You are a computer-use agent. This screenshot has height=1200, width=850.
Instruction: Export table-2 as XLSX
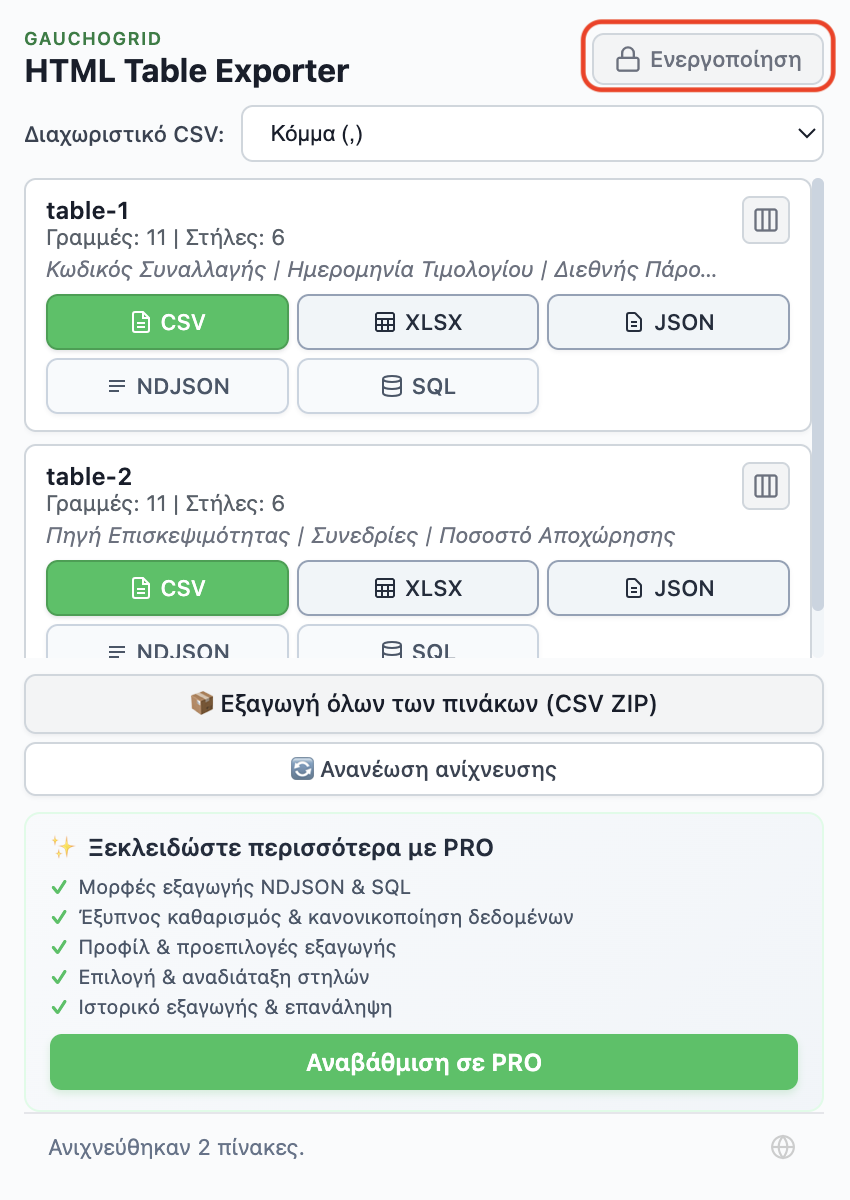(418, 588)
